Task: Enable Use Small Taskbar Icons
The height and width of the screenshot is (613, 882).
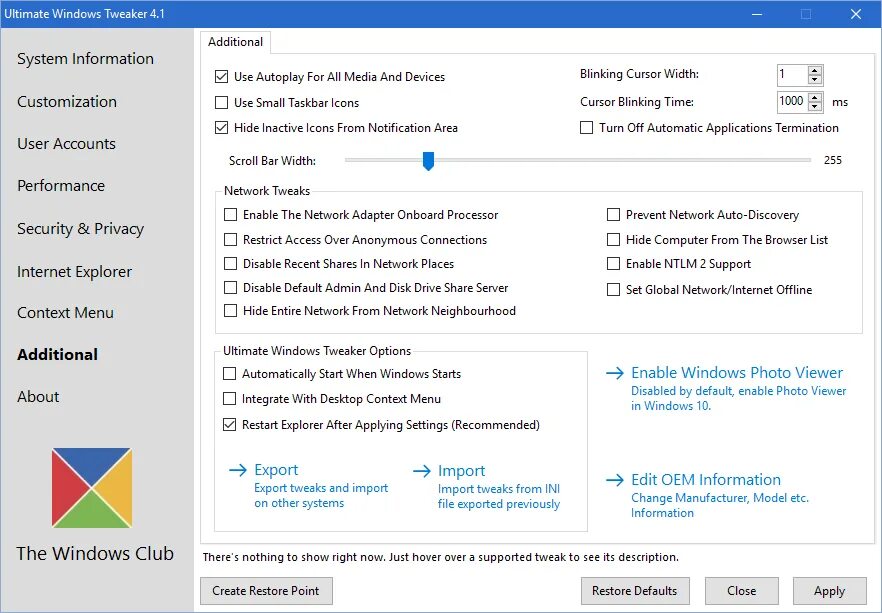Action: tap(221, 102)
